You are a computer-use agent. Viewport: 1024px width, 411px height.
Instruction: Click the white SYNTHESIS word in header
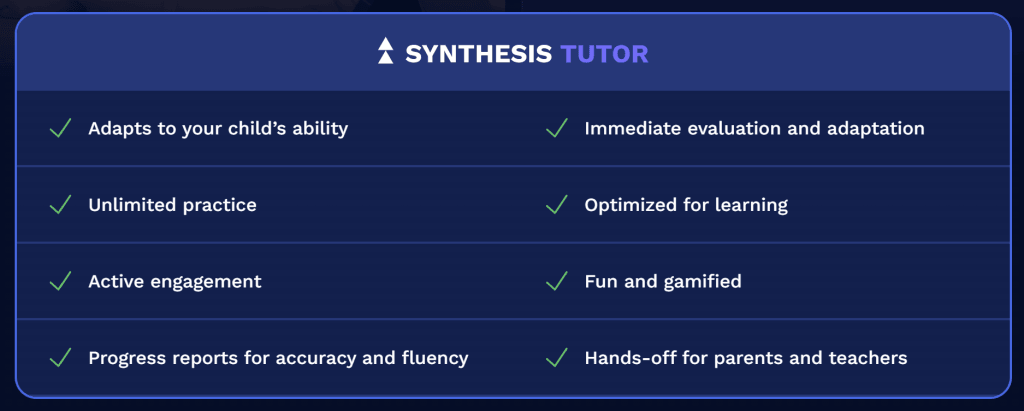pyautogui.click(x=478, y=53)
